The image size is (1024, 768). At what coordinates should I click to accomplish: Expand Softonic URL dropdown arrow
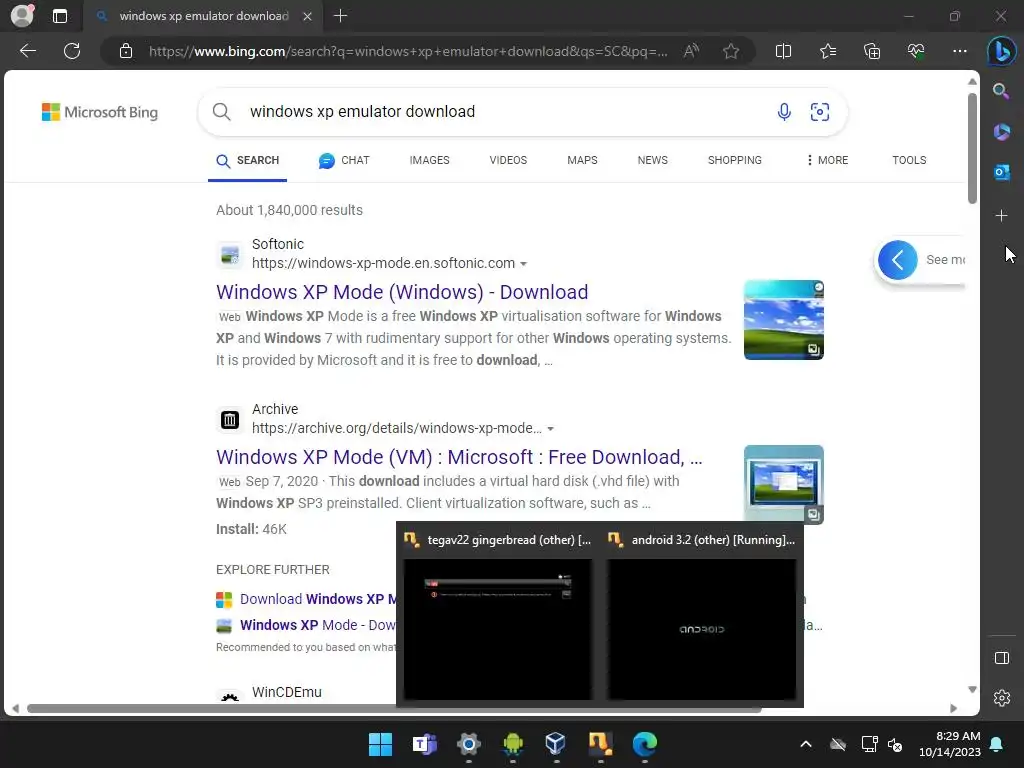523,264
